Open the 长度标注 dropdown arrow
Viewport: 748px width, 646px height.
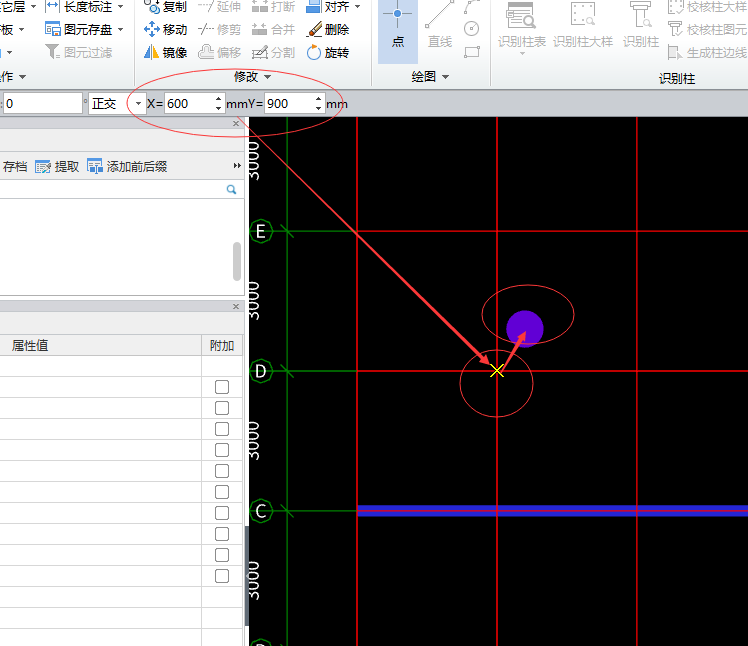click(x=120, y=7)
